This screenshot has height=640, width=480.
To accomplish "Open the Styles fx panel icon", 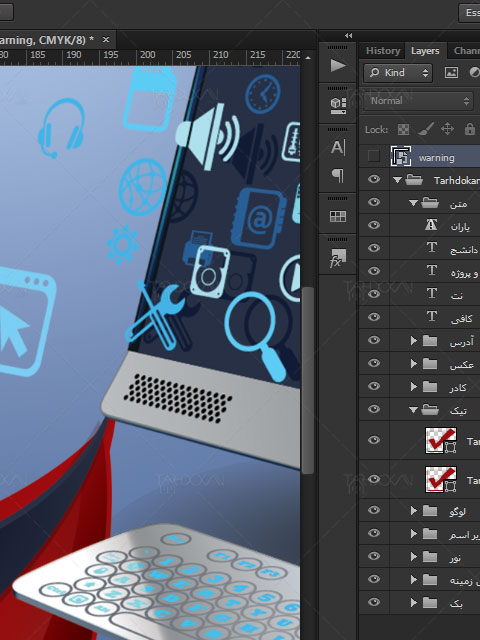I will tap(338, 258).
